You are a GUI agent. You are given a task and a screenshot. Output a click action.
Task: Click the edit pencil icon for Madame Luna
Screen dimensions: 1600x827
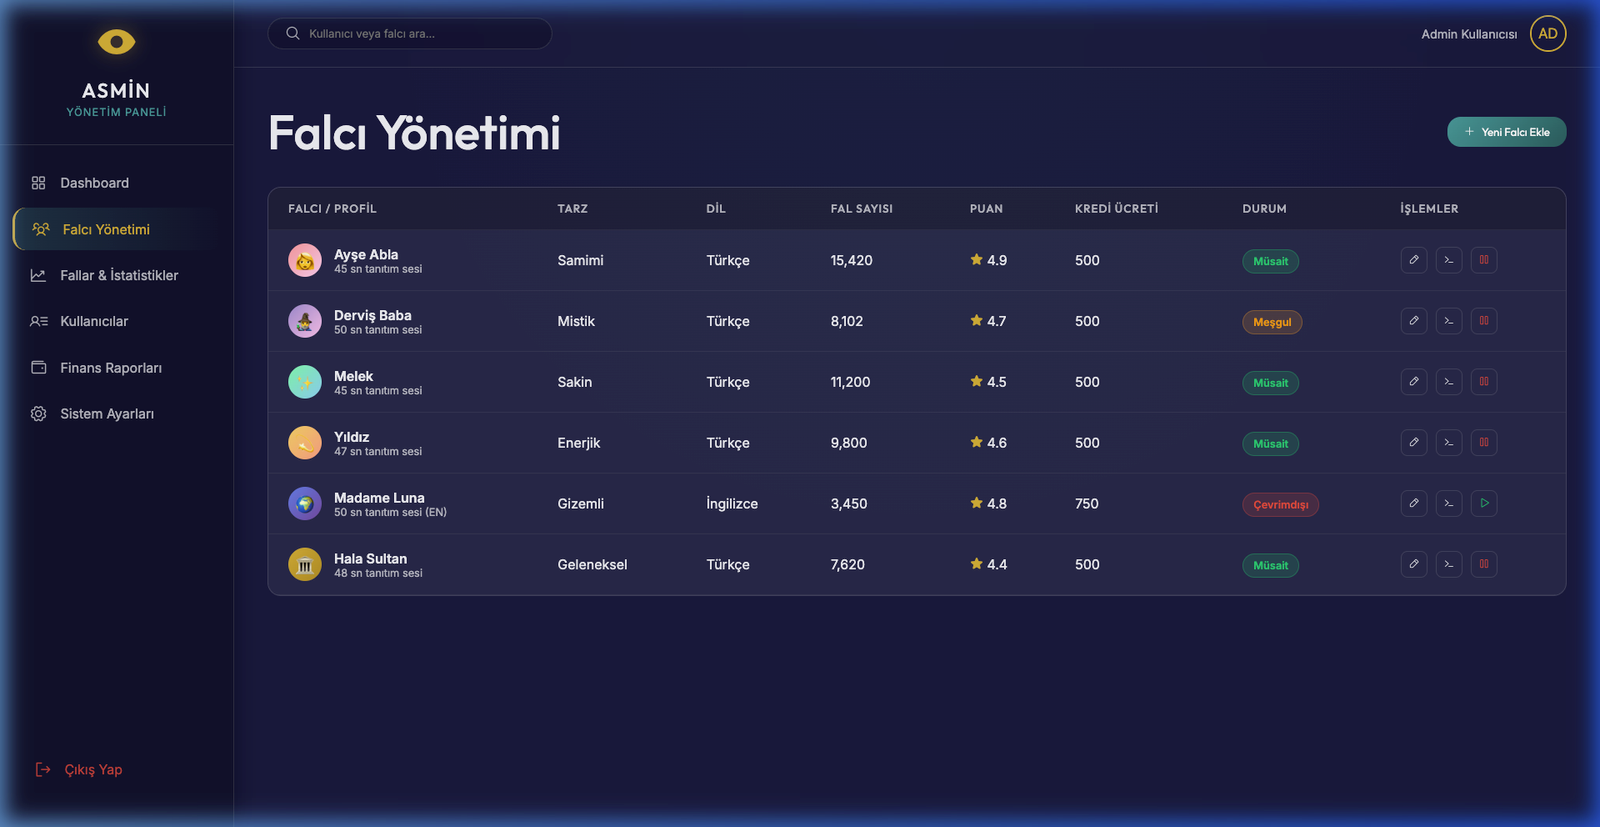1414,504
